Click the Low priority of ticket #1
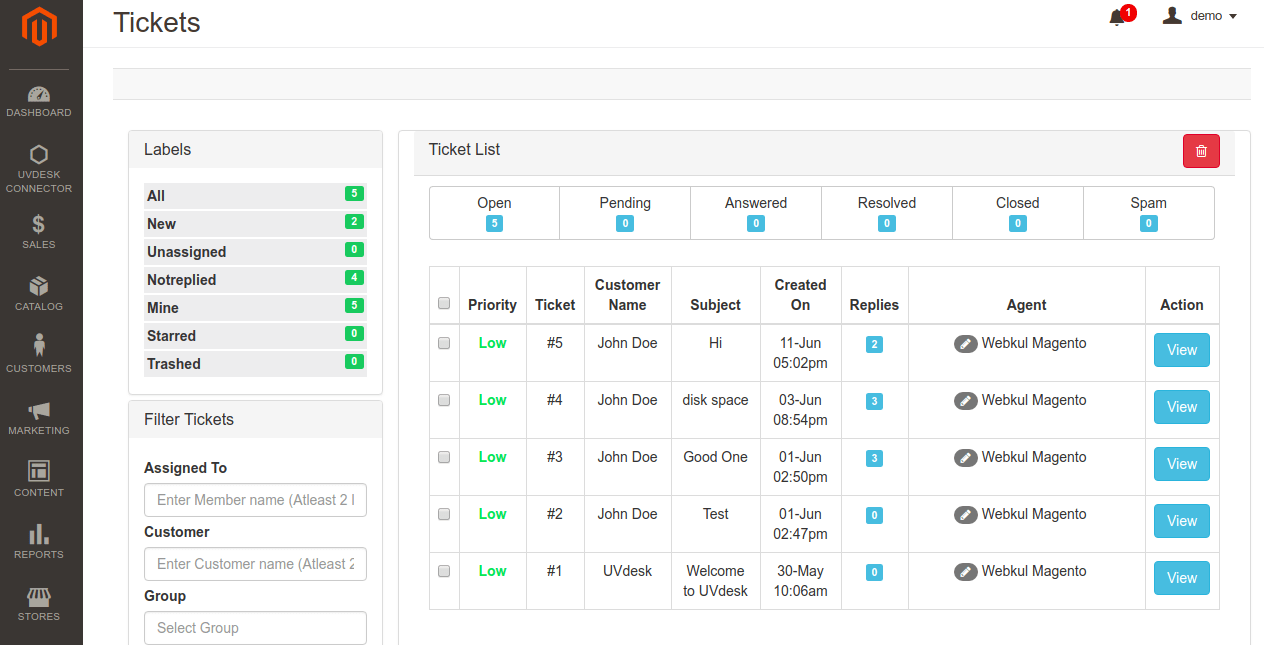This screenshot has height=645, width=1264. (x=492, y=571)
